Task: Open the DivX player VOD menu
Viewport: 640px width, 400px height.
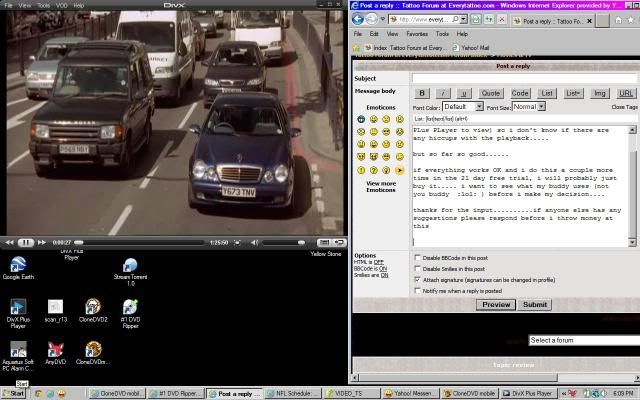Action: [62, 5]
